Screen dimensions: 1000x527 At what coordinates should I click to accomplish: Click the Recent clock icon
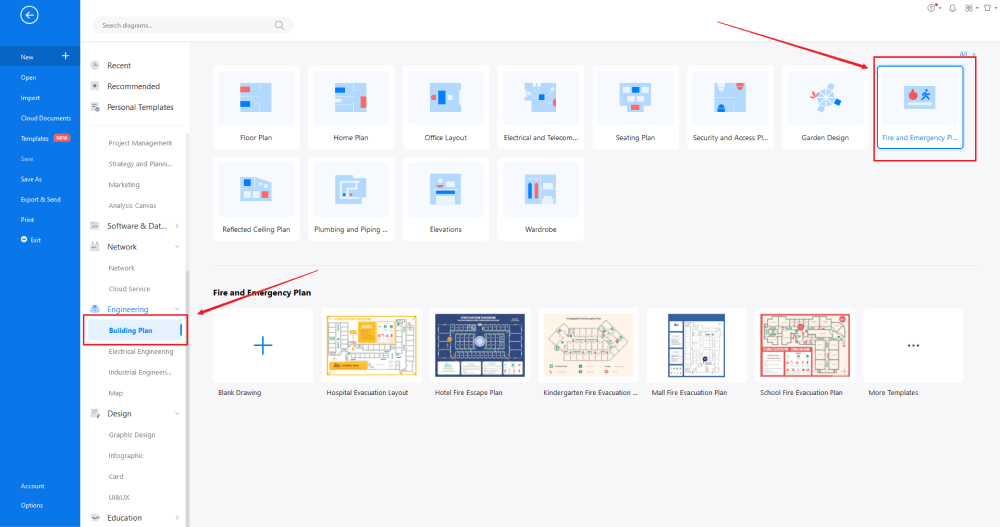pyautogui.click(x=95, y=65)
